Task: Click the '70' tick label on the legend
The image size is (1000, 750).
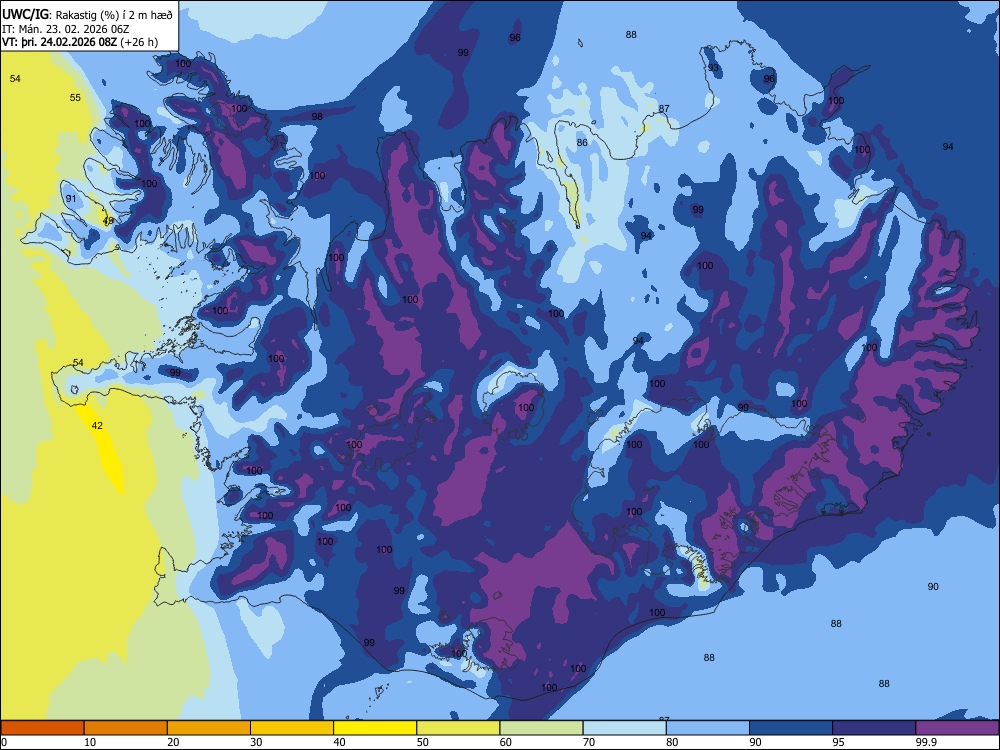Action: point(589,742)
